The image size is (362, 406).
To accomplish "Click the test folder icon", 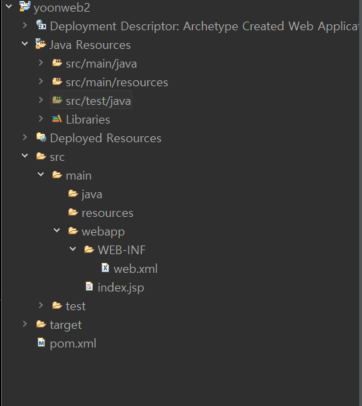I will tap(57, 305).
